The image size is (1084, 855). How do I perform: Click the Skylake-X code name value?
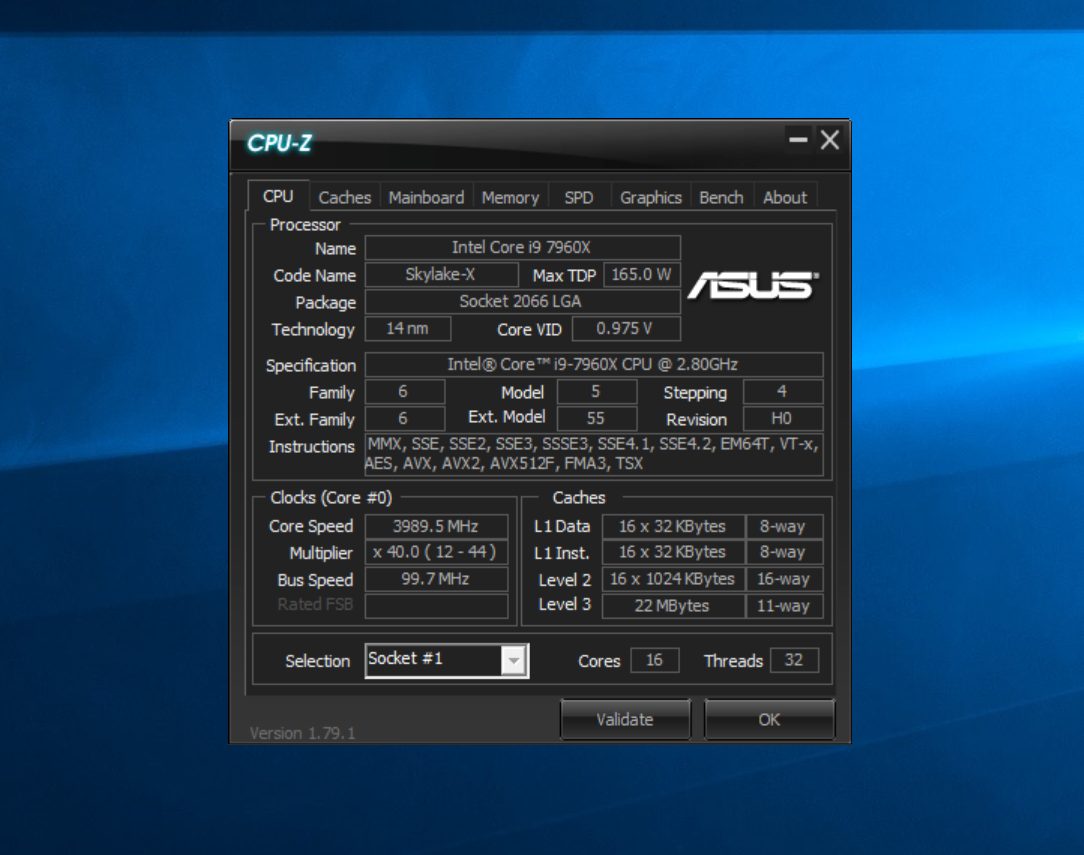point(441,274)
